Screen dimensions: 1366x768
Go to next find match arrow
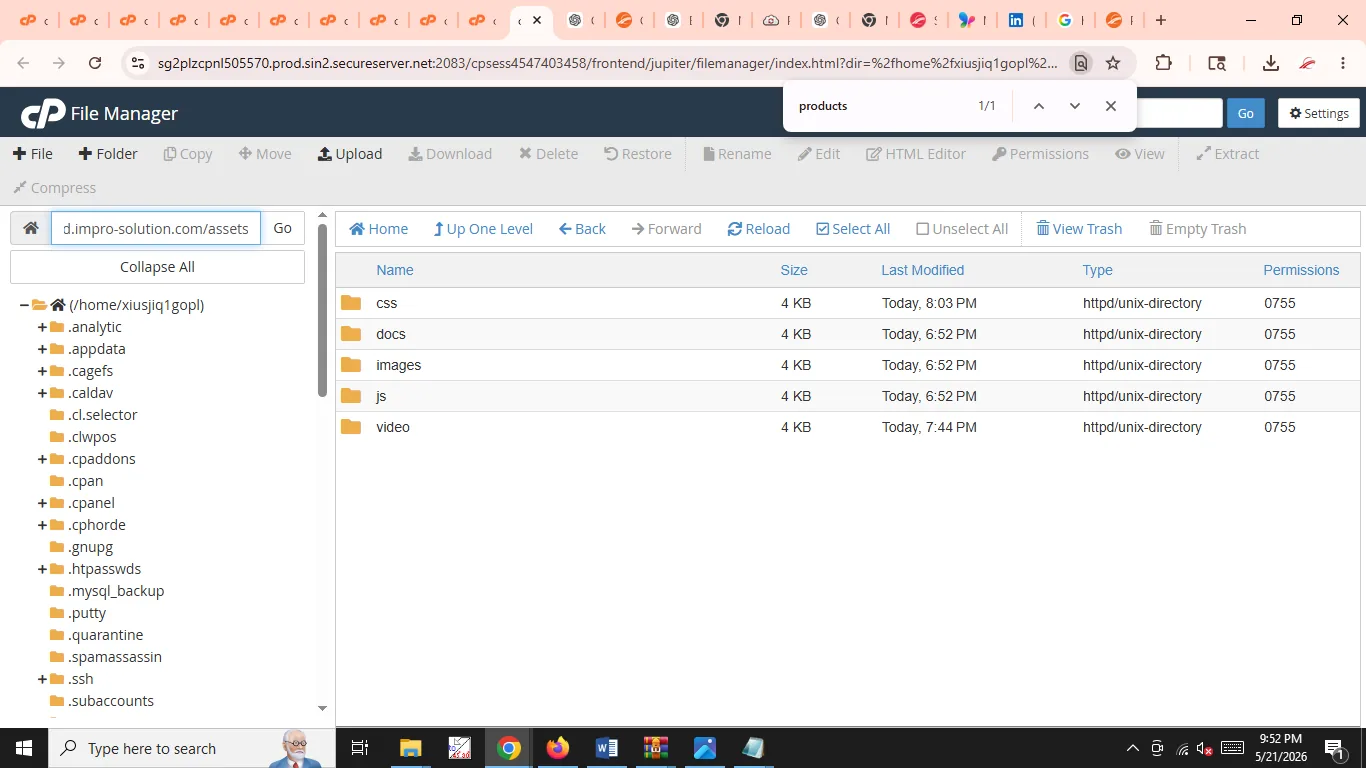click(1075, 106)
